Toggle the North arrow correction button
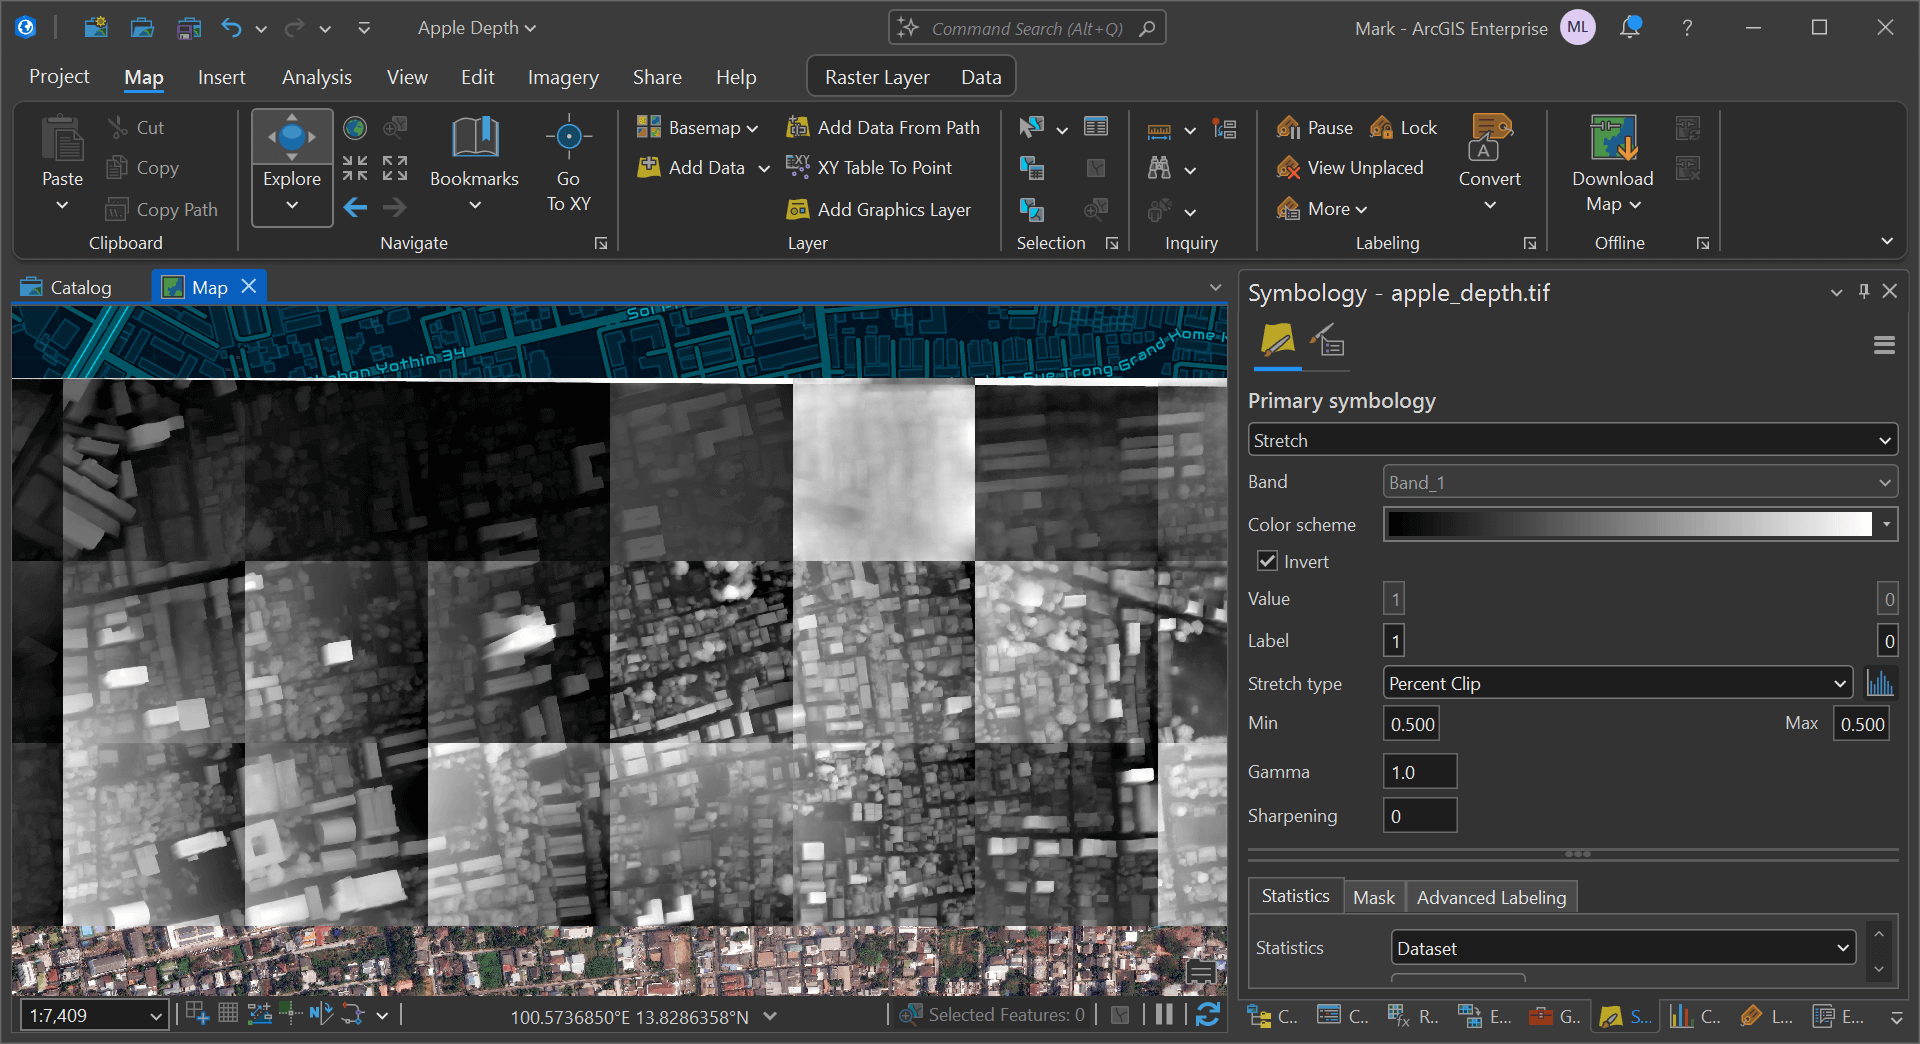The image size is (1920, 1044). click(320, 1014)
